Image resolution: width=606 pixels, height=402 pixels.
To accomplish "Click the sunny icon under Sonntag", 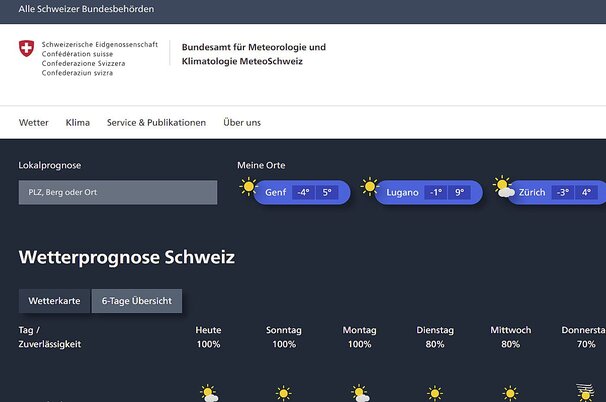I will point(284,393).
